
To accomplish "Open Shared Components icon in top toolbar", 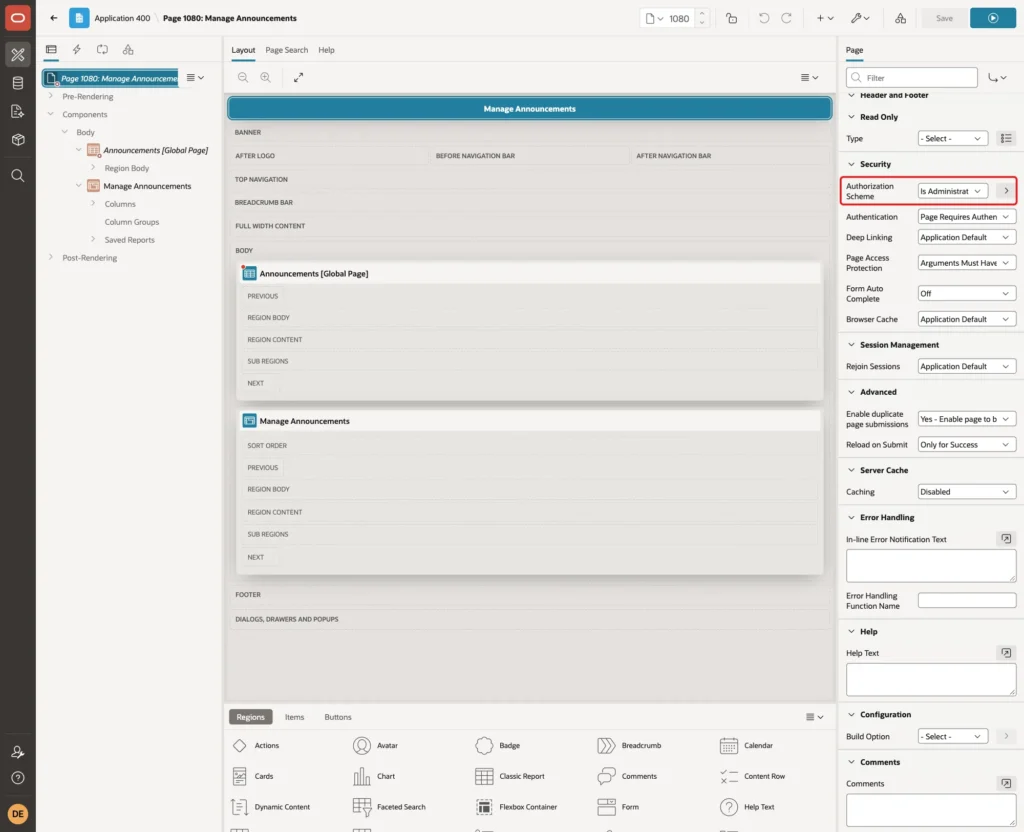I will coord(900,18).
